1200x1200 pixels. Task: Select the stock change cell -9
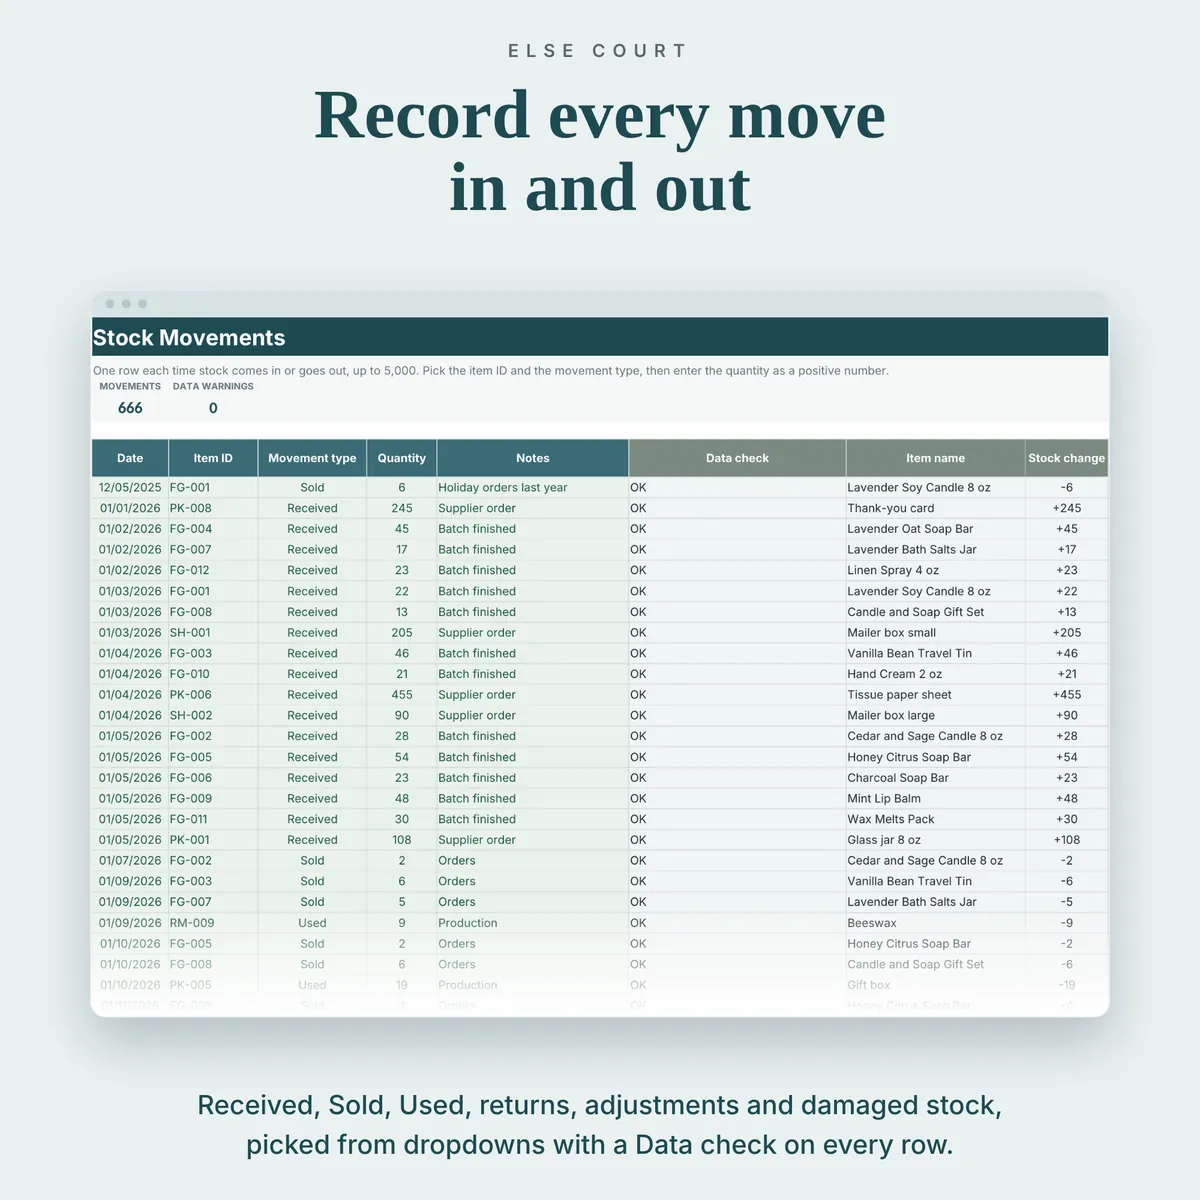point(1067,923)
